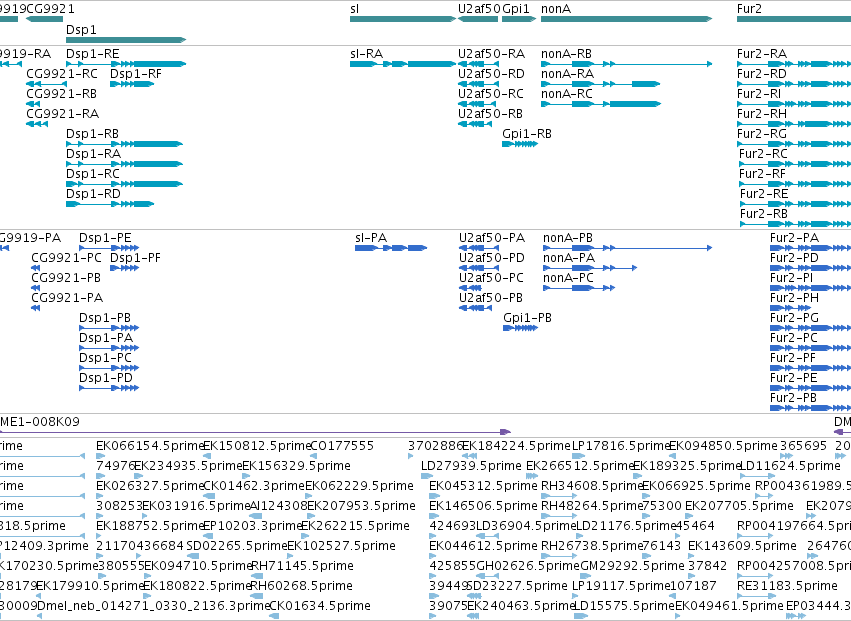This screenshot has width=851, height=621.
Task: Click the Fur2-PH protein label
Action: (x=795, y=297)
